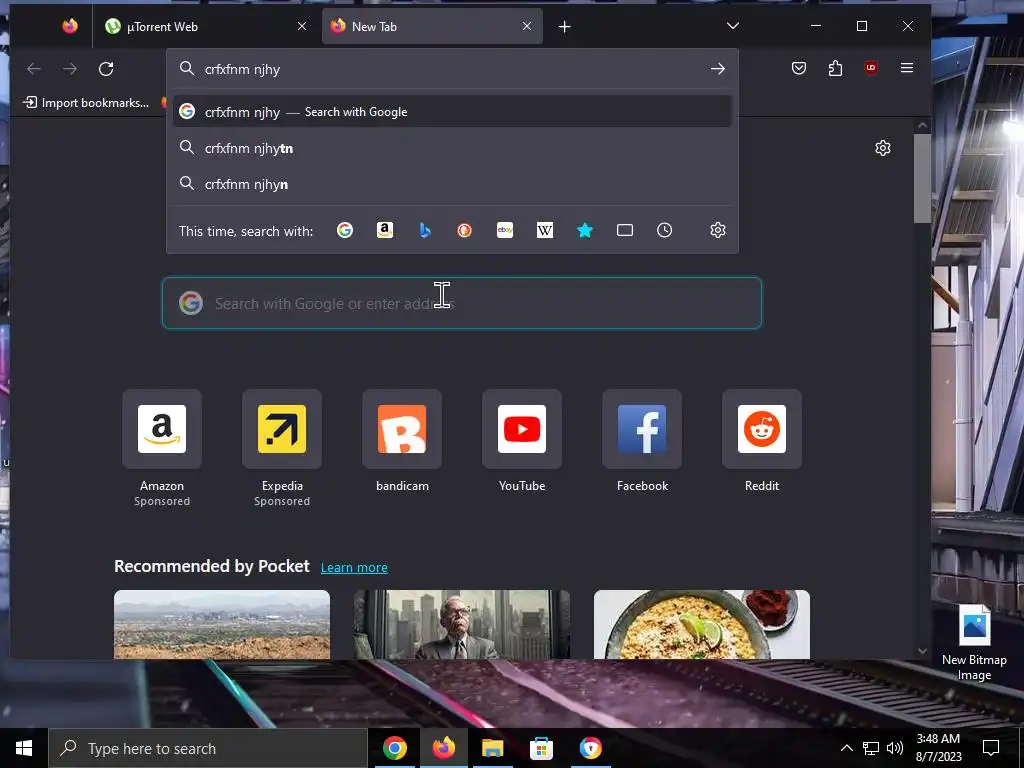Close the µTorrent Web tab
The image size is (1024, 768).
(302, 26)
